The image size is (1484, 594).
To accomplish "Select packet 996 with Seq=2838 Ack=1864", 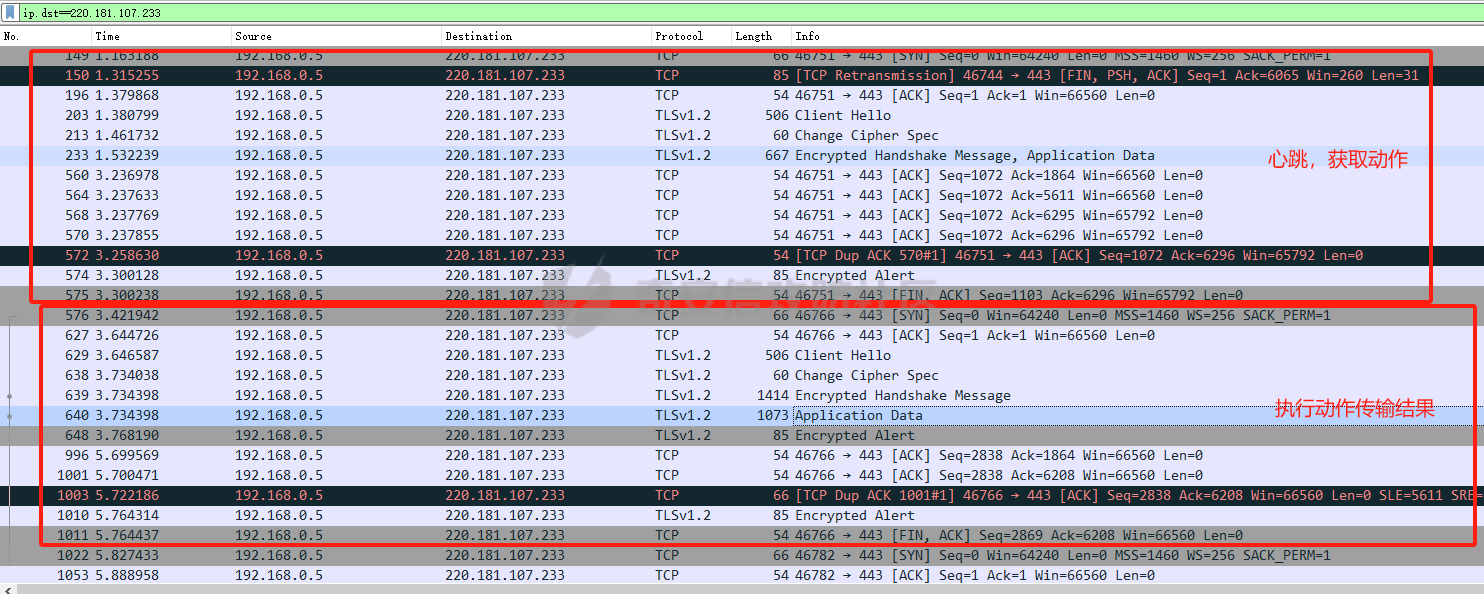I will [x=742, y=455].
